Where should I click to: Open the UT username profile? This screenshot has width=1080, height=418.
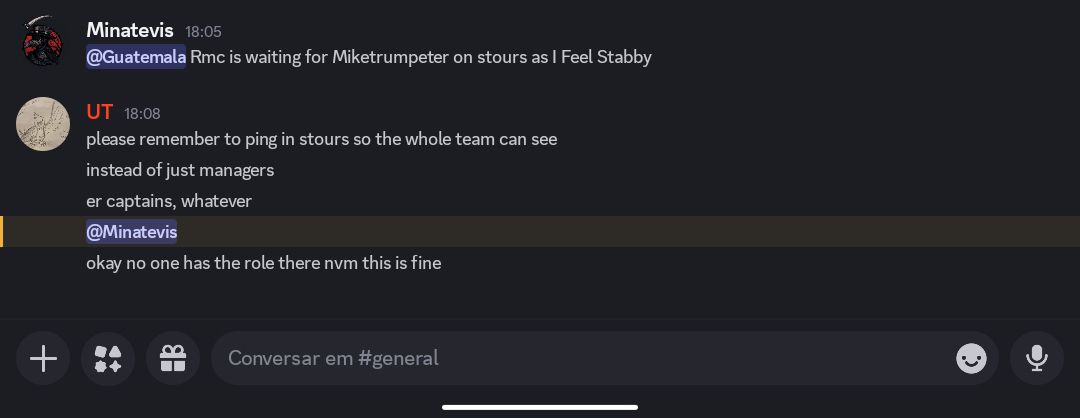point(99,112)
